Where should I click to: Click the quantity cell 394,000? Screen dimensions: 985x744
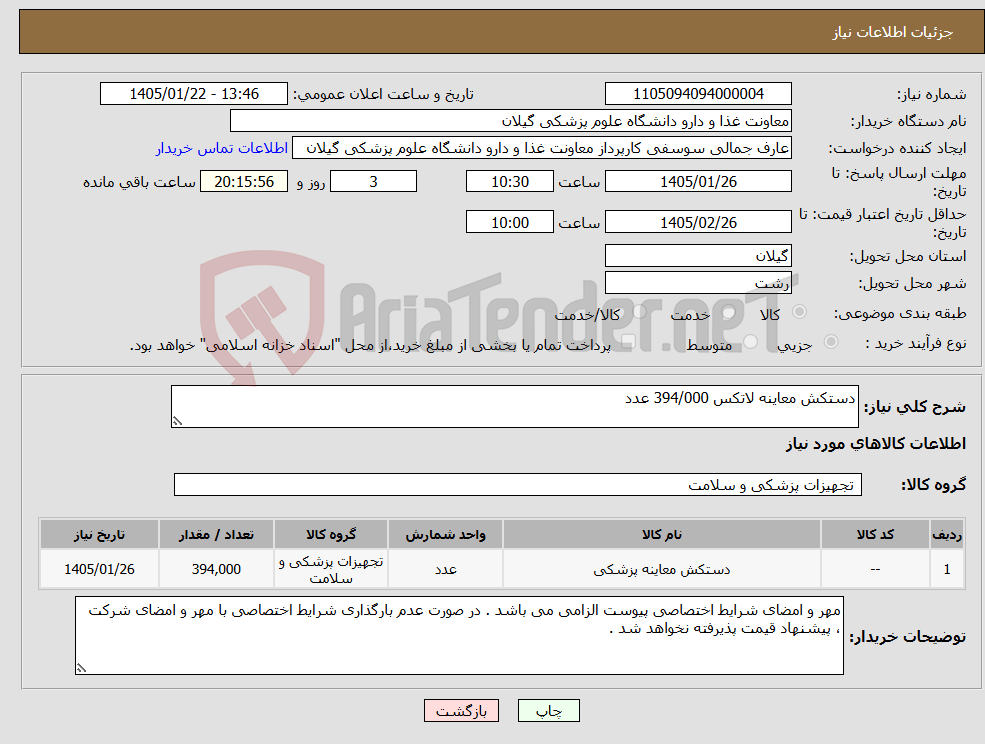[x=216, y=569]
